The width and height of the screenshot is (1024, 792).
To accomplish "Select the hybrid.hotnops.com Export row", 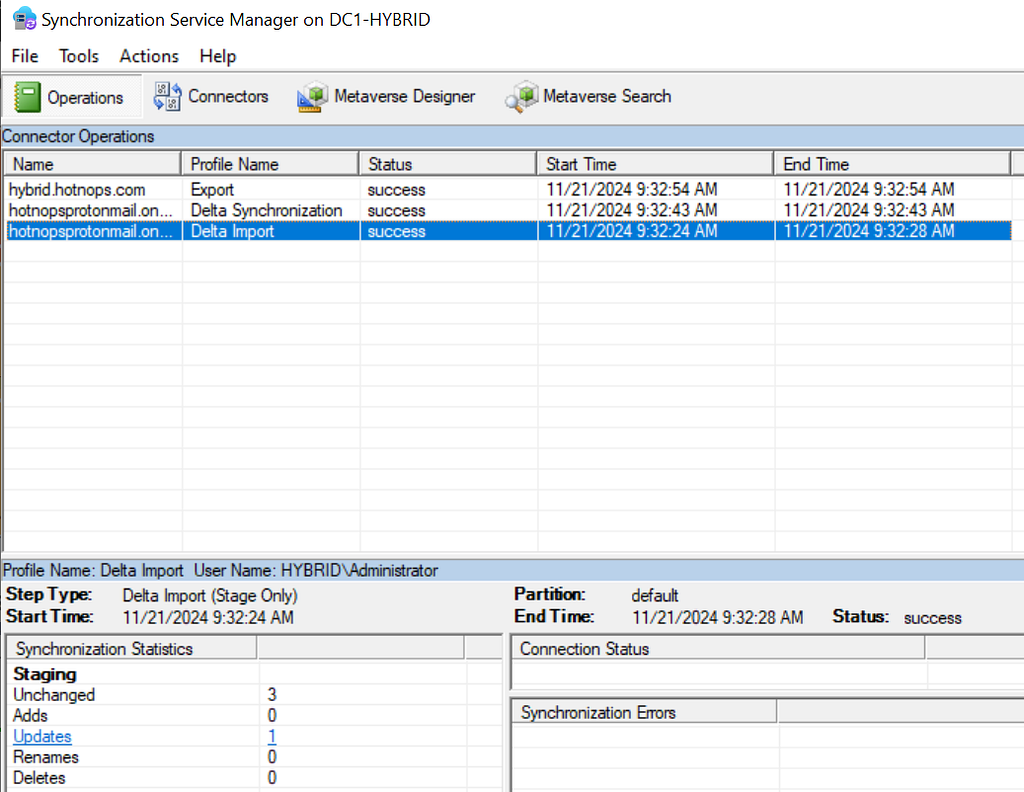I will 508,189.
